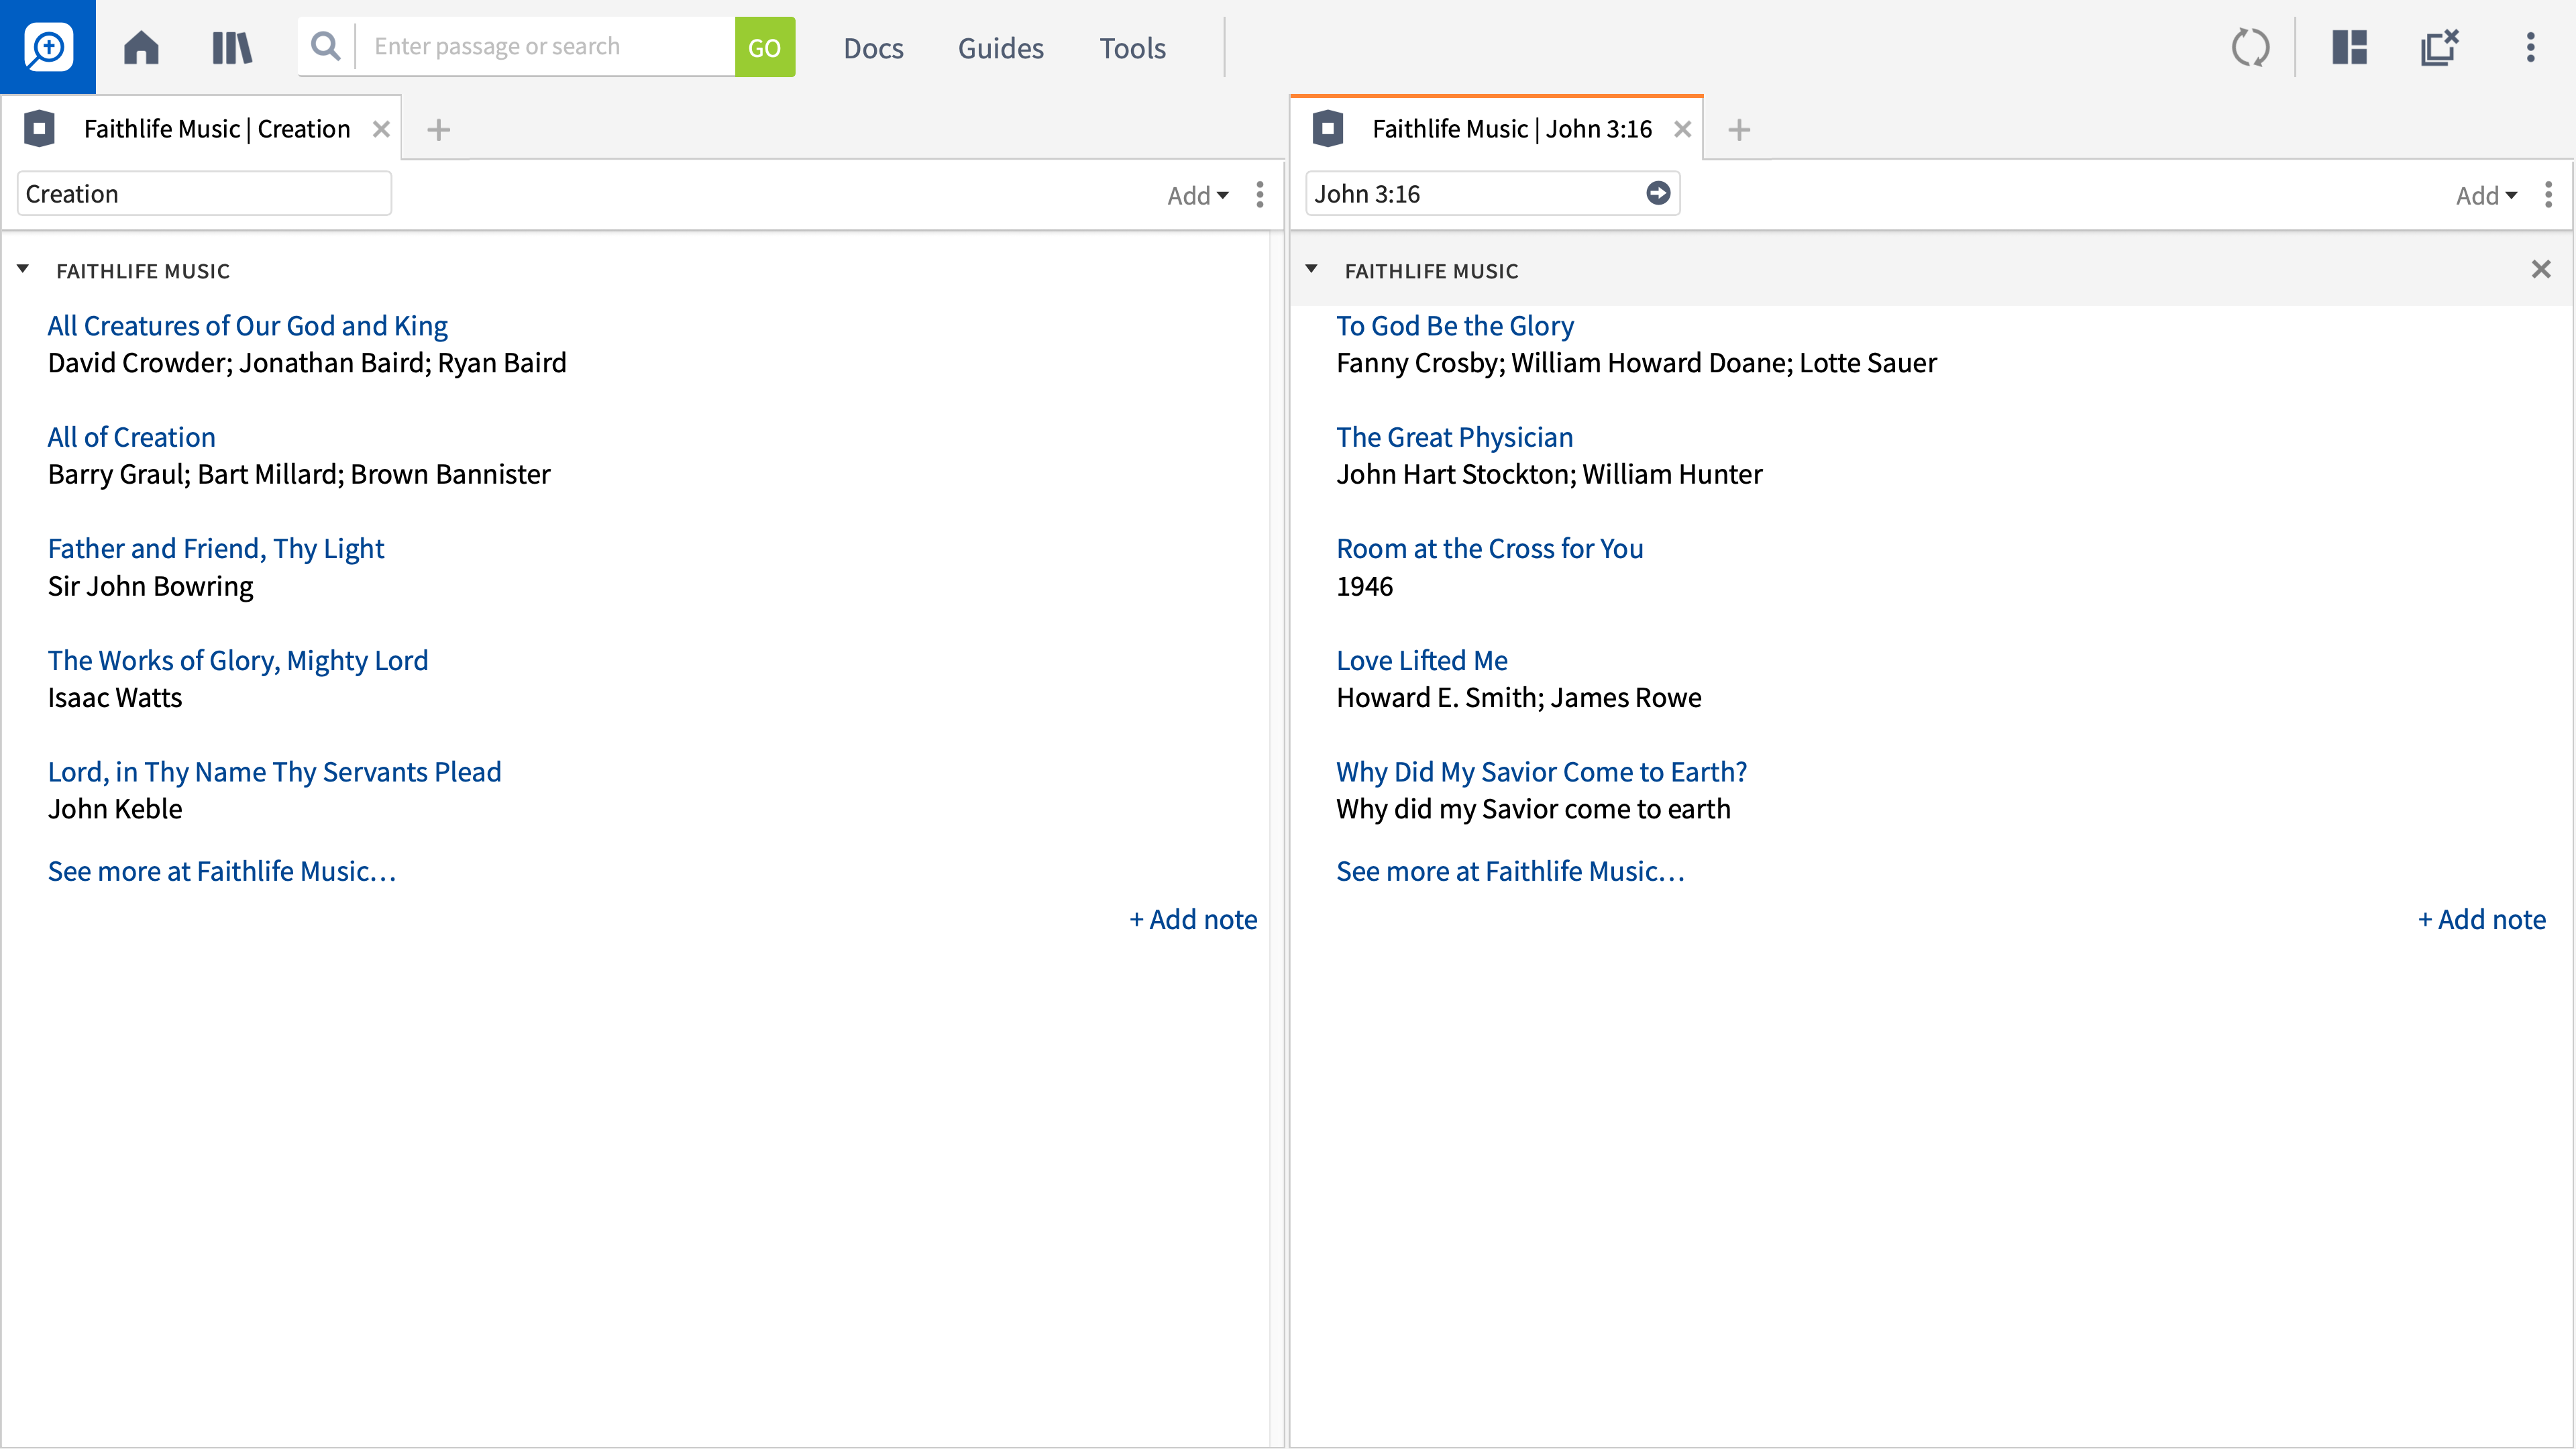Click the lowercase 'Why did my Savior come to earth' text
The height and width of the screenshot is (1449, 2576).
(1534, 809)
